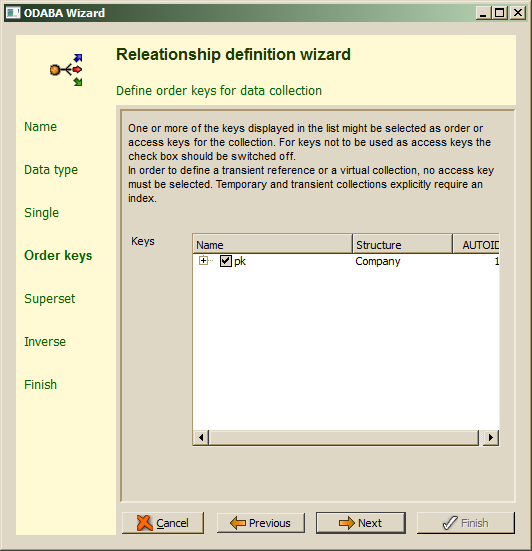The width and height of the screenshot is (532, 551).
Task: Click the orange left arrow Previous icon
Action: 238,523
